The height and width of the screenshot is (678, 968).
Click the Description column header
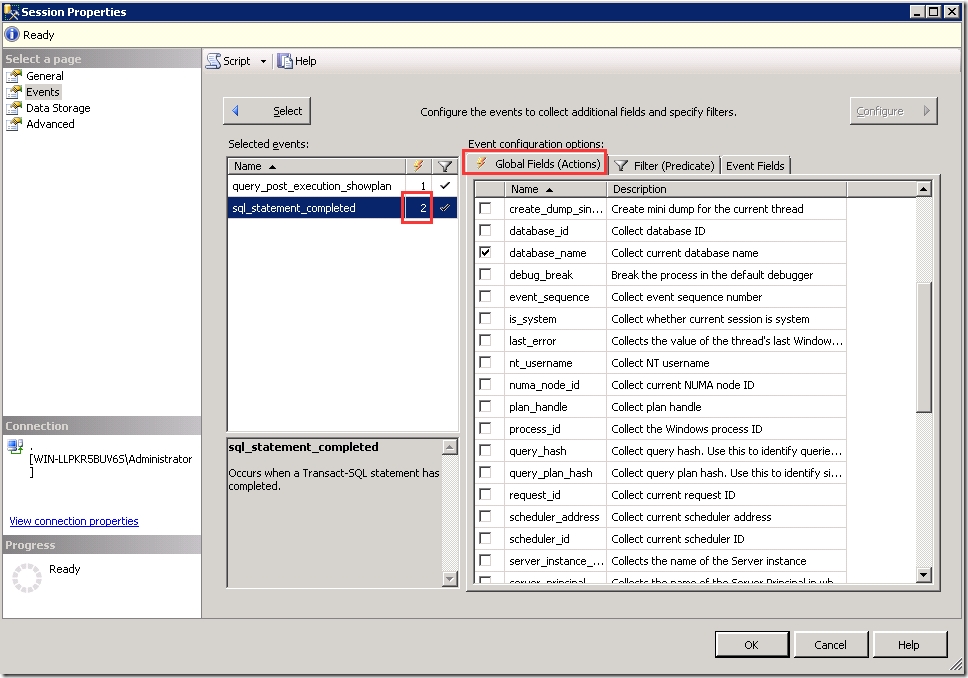pyautogui.click(x=727, y=189)
